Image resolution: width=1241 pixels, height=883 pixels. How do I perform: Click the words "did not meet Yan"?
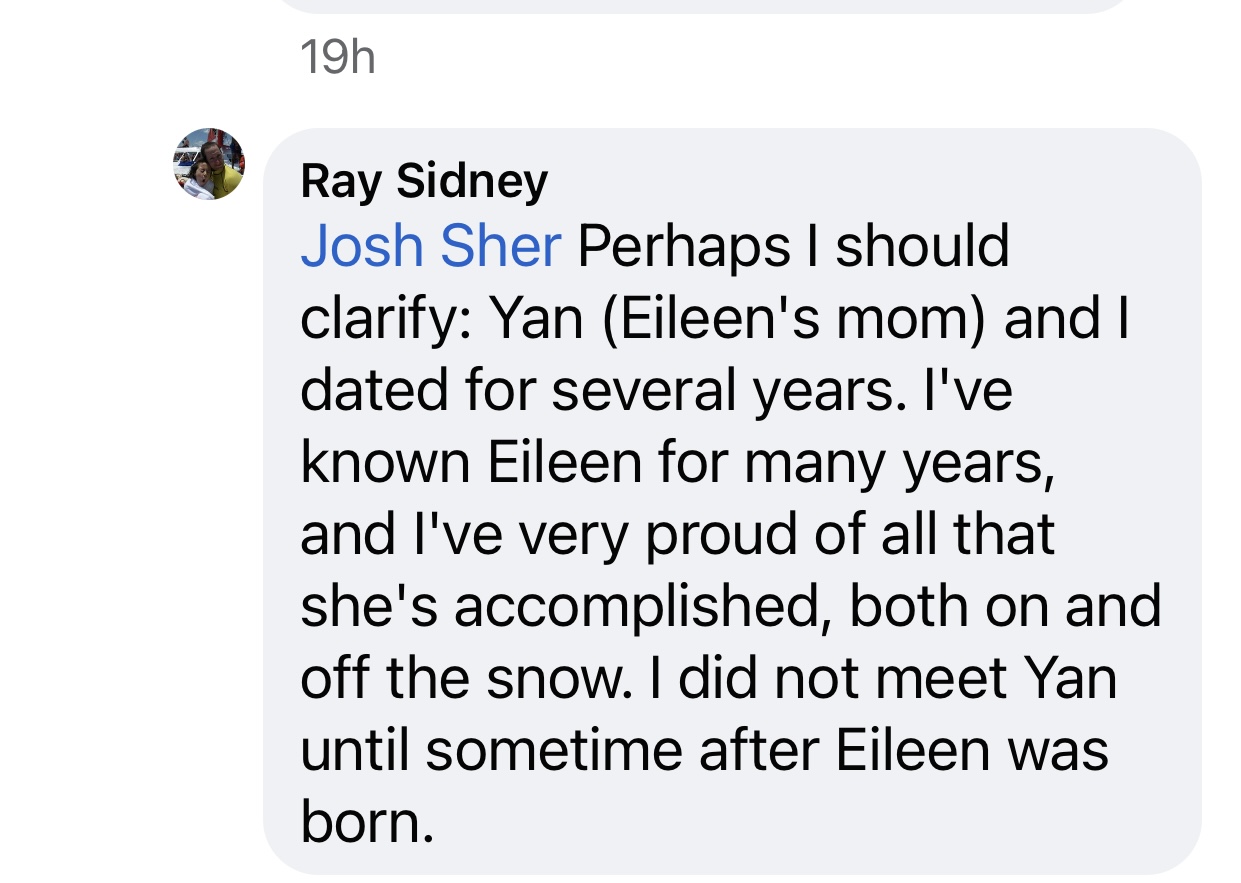[x=897, y=678]
